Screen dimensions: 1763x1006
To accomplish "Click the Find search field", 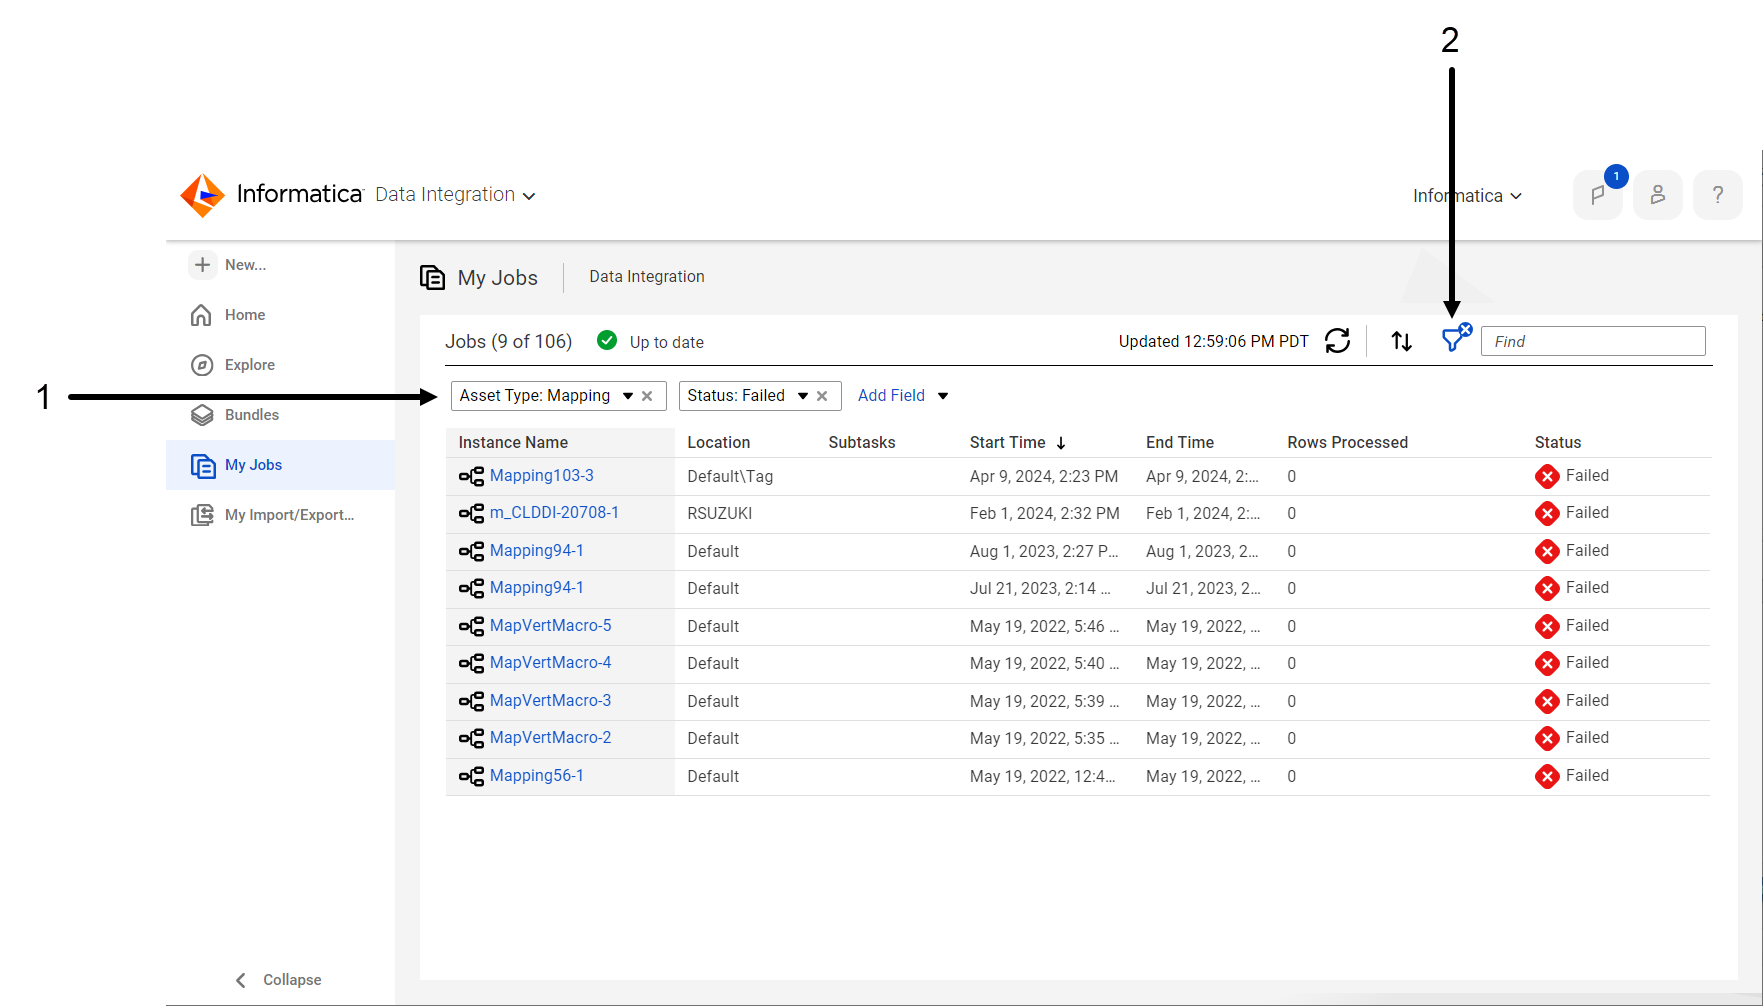I will tap(1593, 341).
